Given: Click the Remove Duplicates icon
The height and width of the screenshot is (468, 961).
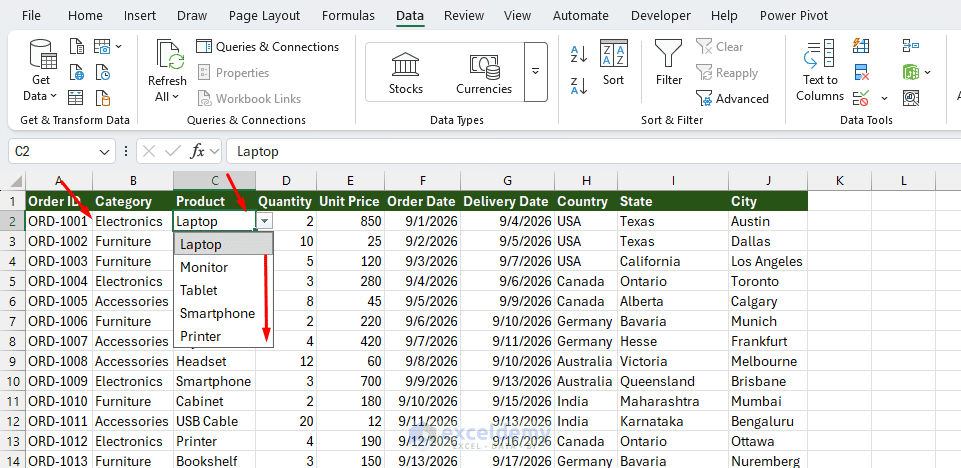Looking at the screenshot, I should click(x=861, y=72).
